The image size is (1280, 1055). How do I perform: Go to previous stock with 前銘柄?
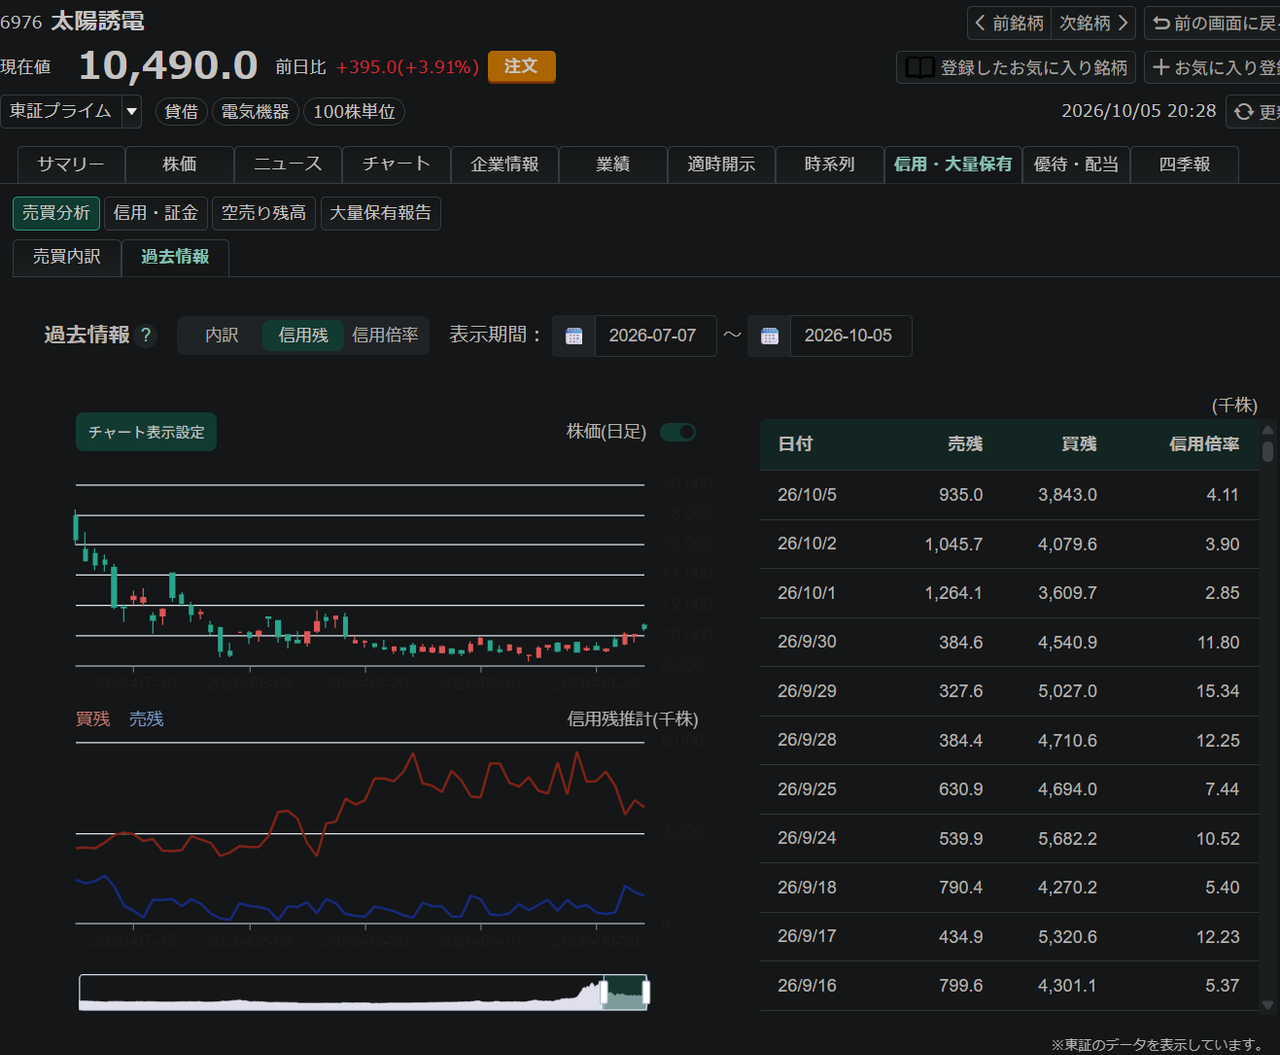tap(1009, 22)
